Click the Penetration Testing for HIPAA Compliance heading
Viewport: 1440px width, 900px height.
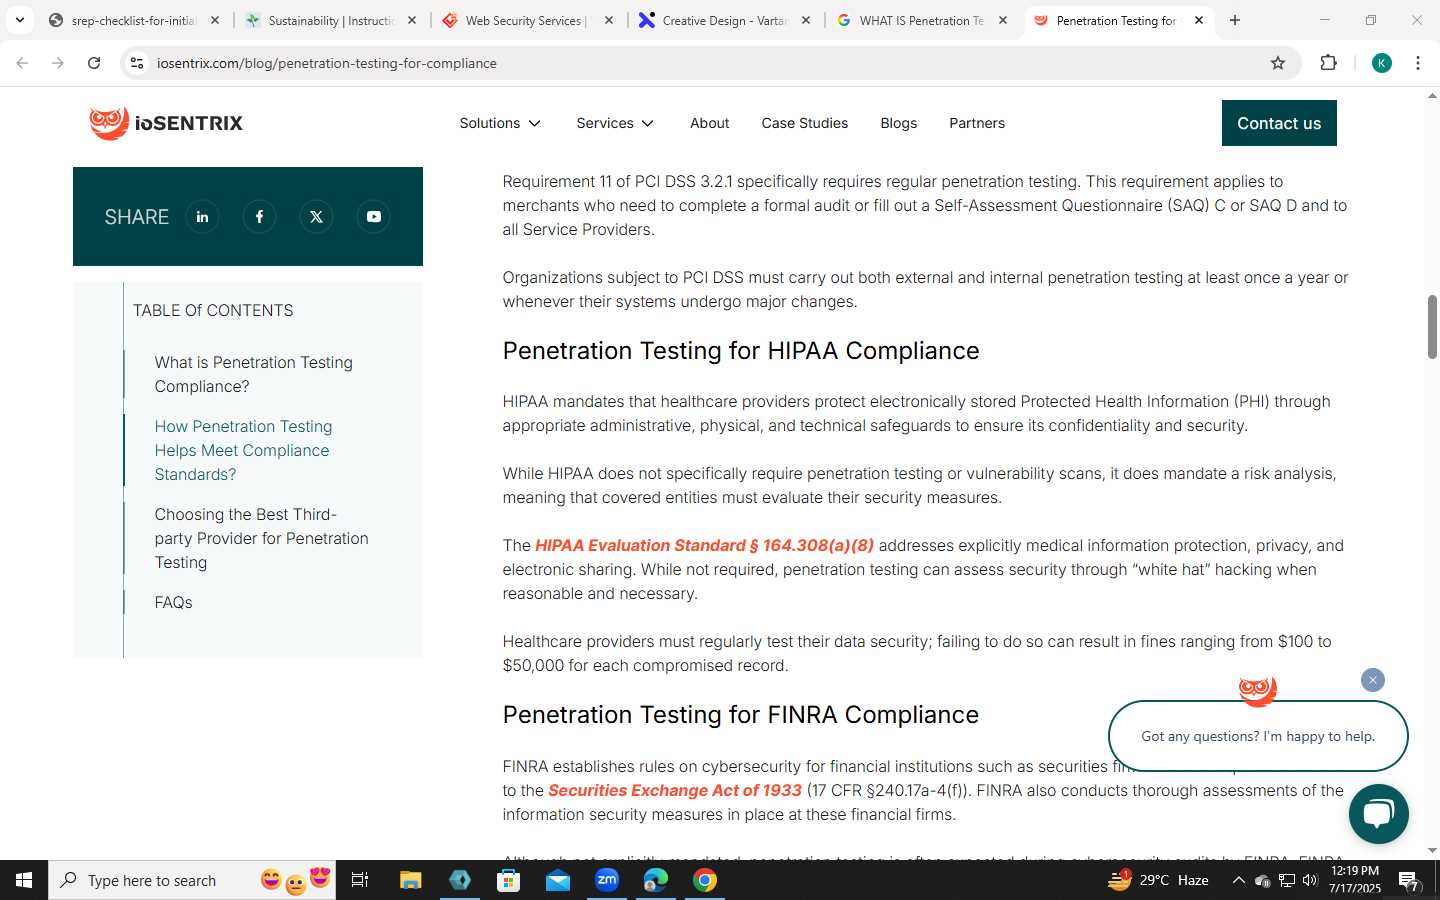740,351
